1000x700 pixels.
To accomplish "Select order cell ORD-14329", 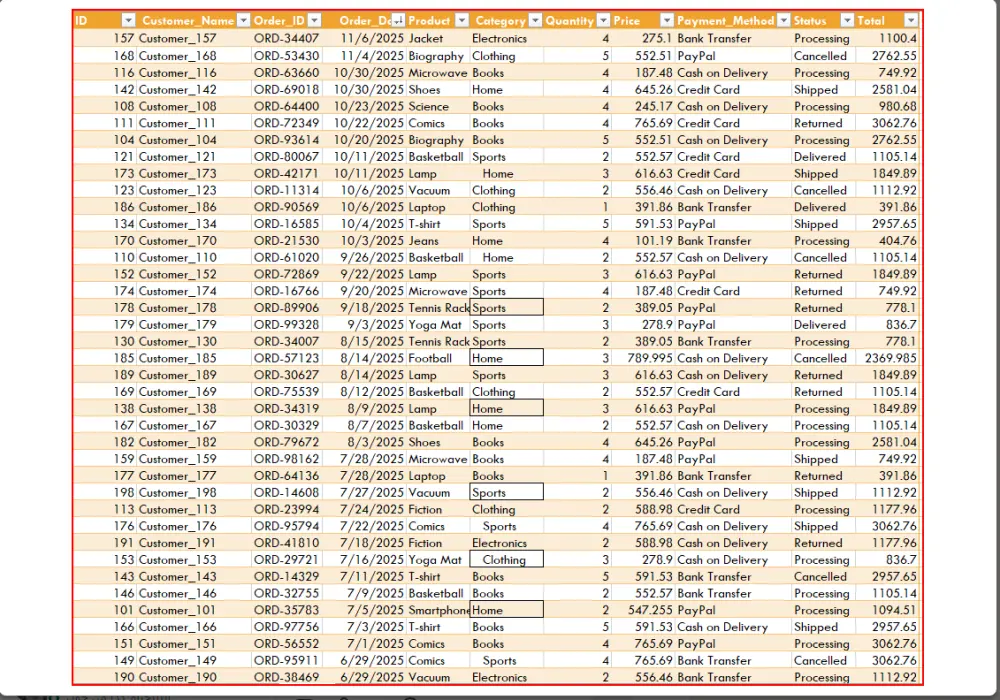I will tap(286, 576).
